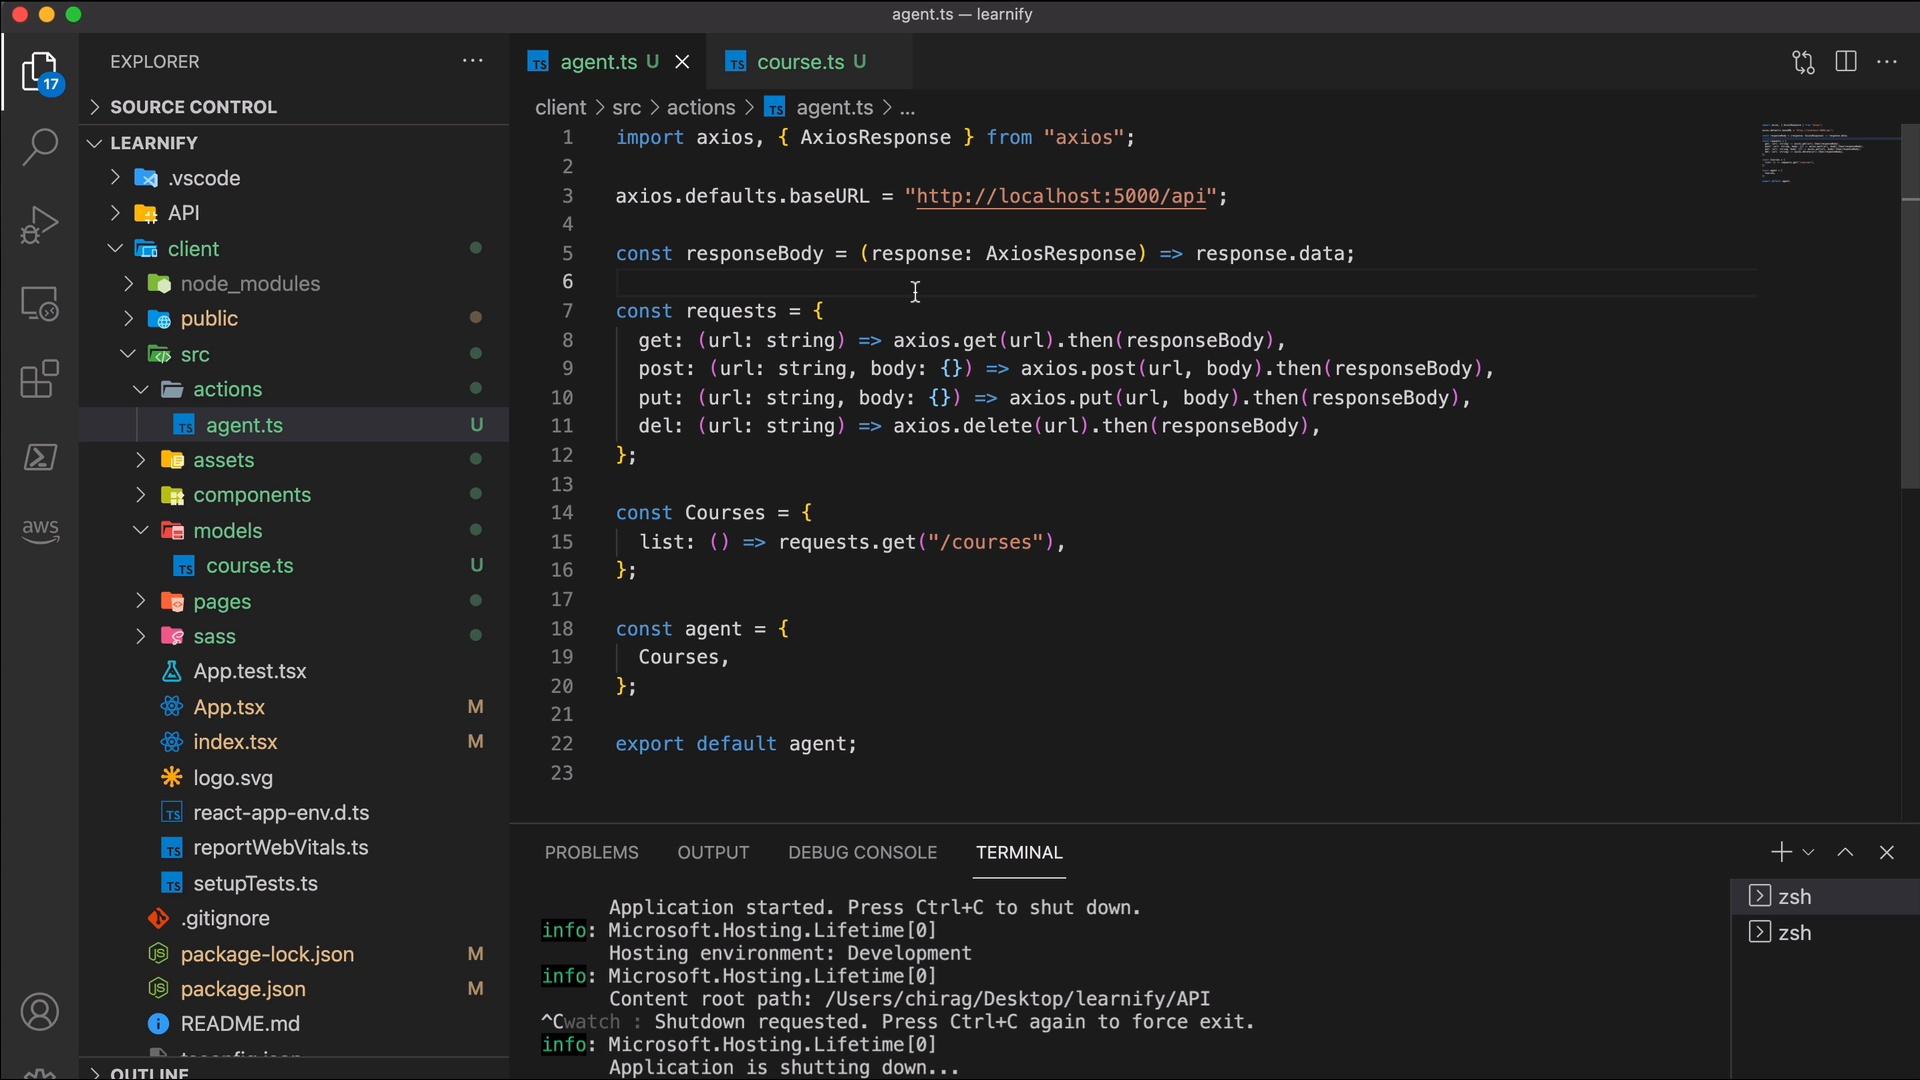
Task: Click the Accounts icon
Action: [40, 1012]
